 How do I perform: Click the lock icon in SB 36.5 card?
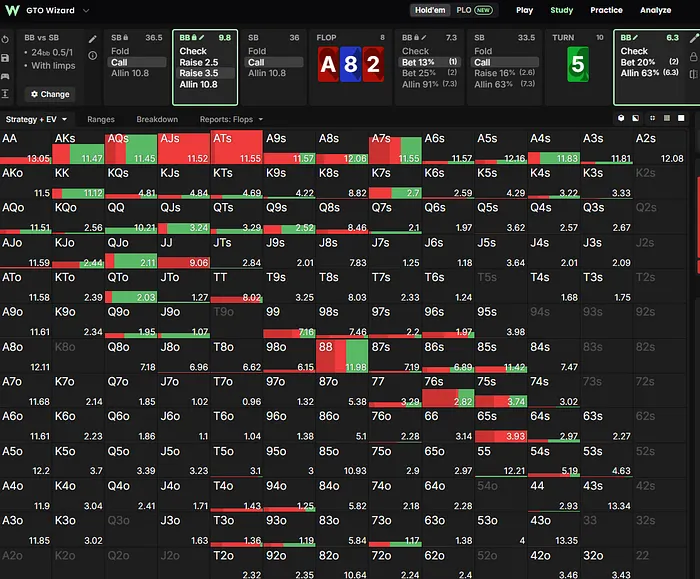click(126, 37)
